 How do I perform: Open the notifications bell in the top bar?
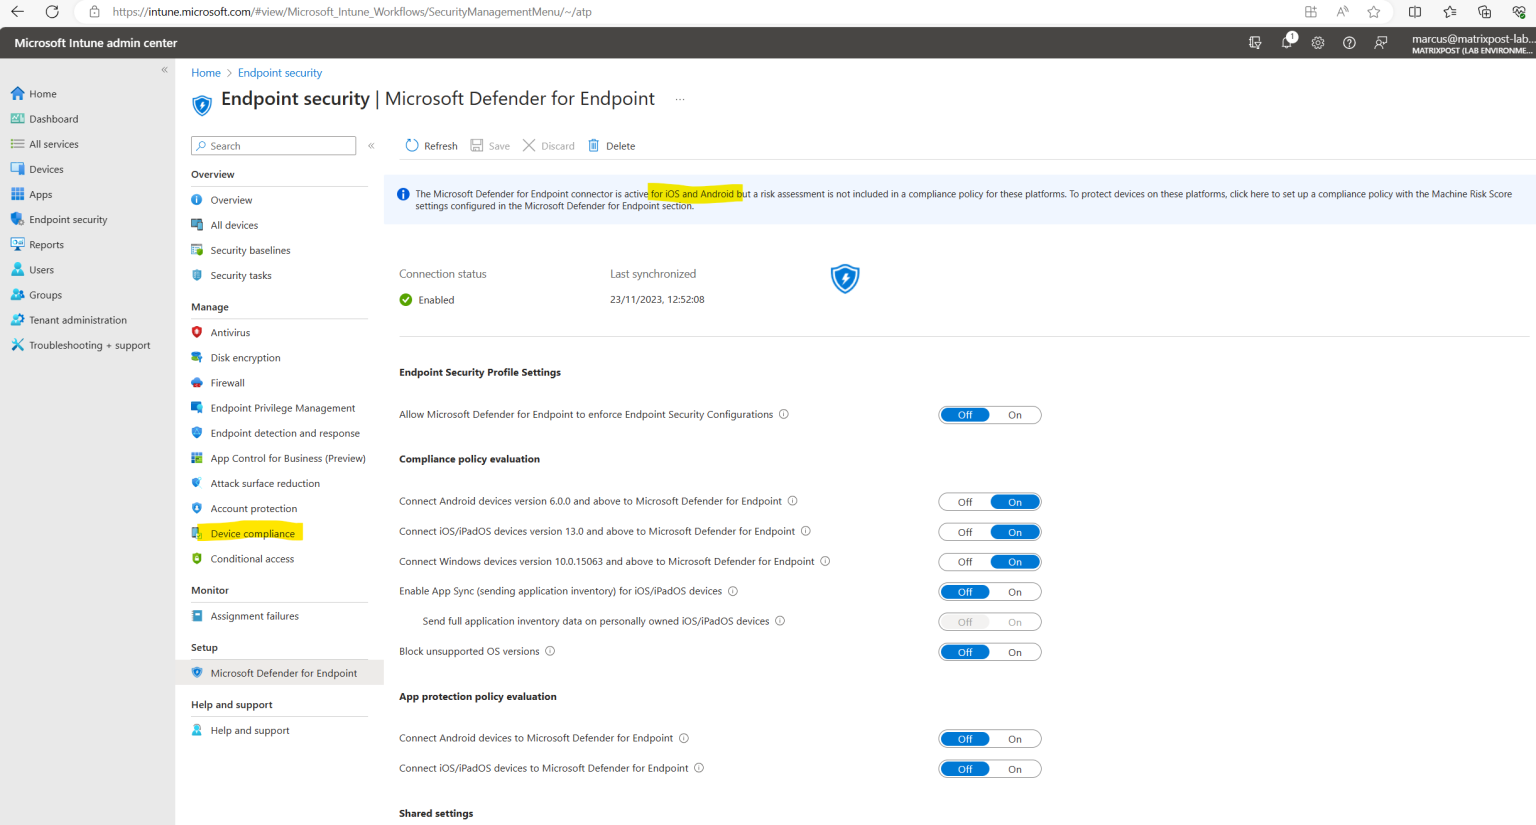pyautogui.click(x=1287, y=43)
